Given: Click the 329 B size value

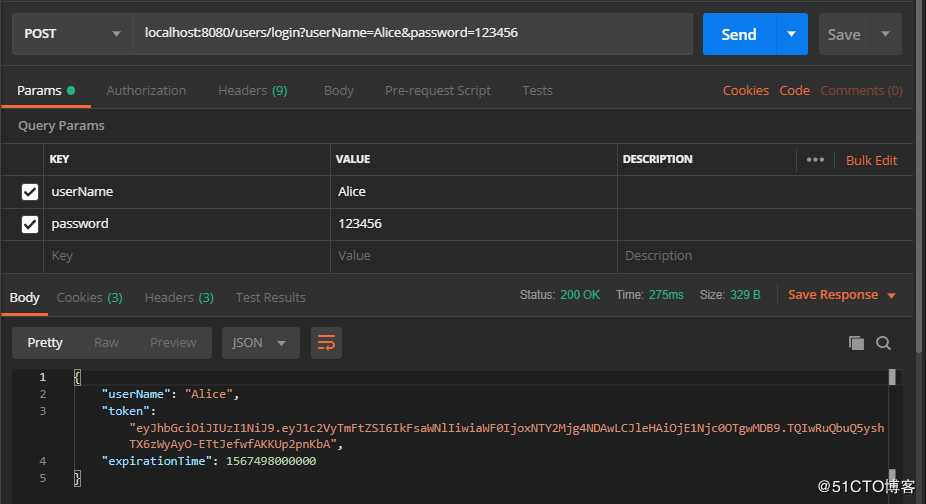Looking at the screenshot, I should pos(745,295).
